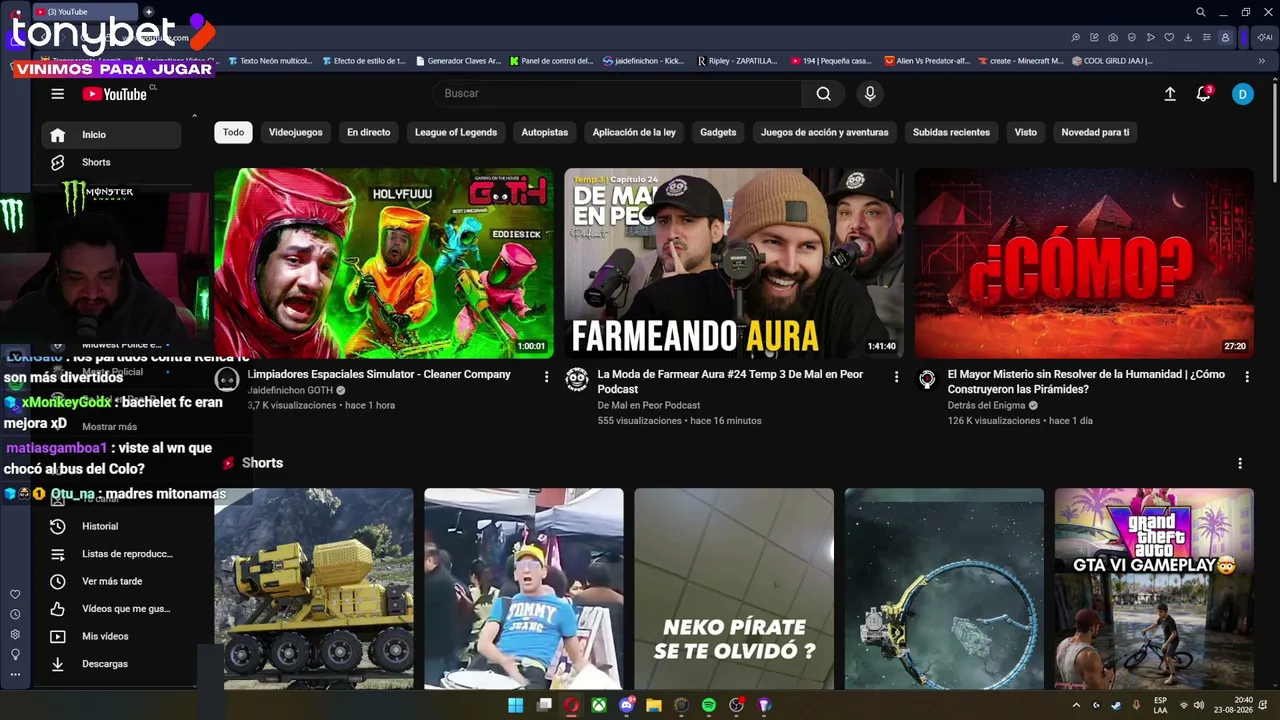Select the Videojuegos filter chip
Image resolution: width=1280 pixels, height=720 pixels.
pos(296,132)
